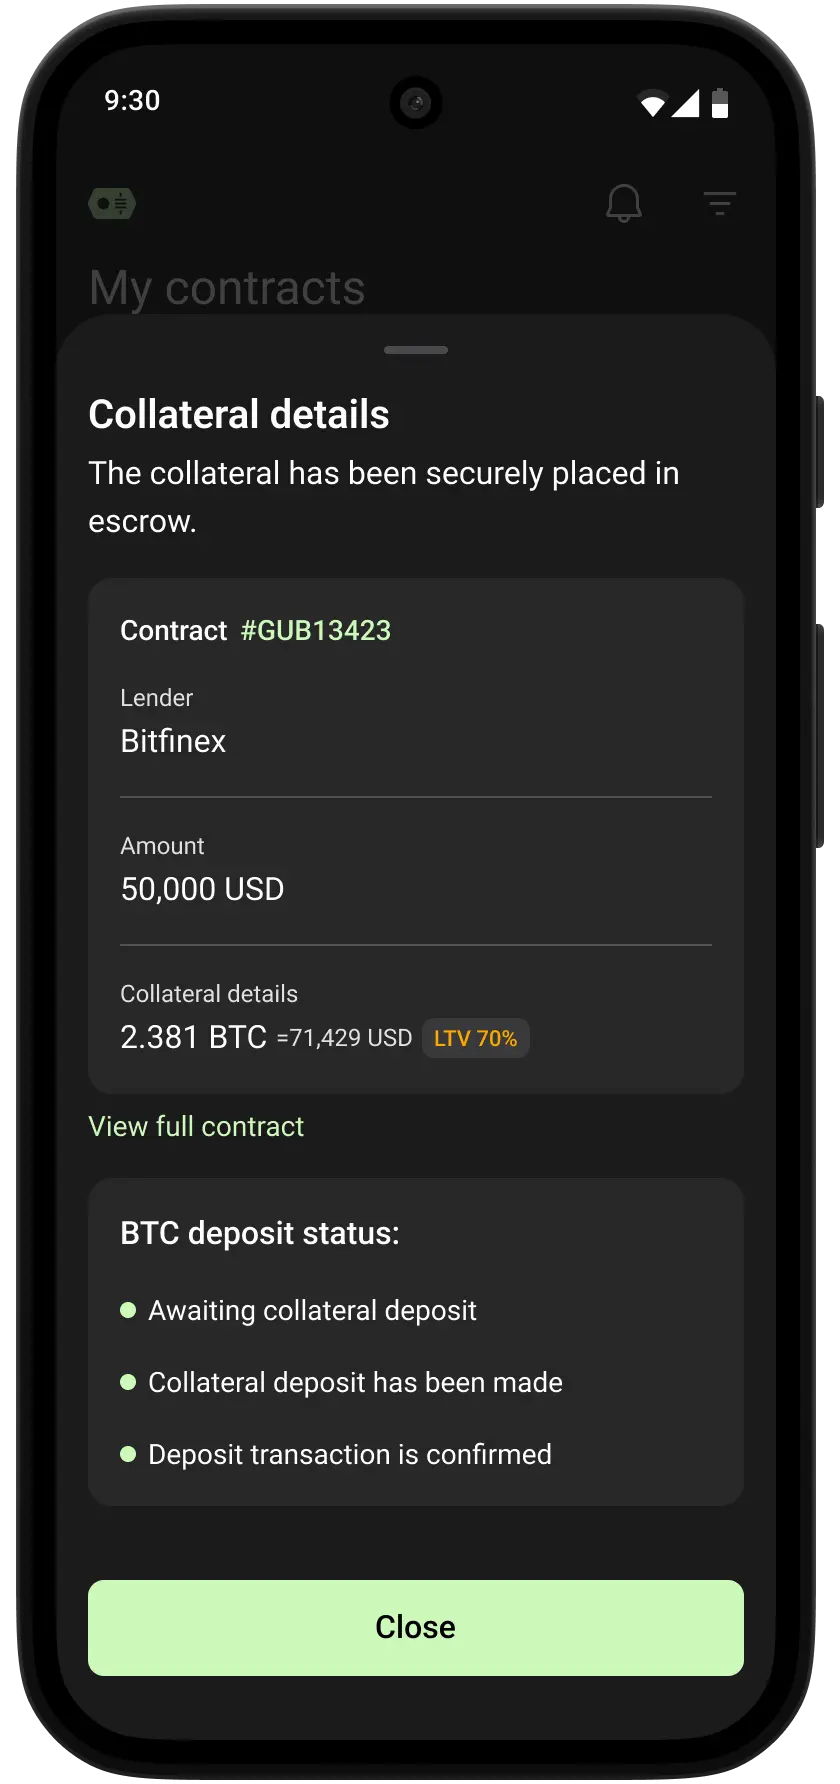Tap the 50,000 USD amount value
The width and height of the screenshot is (840, 1784).
click(x=202, y=889)
